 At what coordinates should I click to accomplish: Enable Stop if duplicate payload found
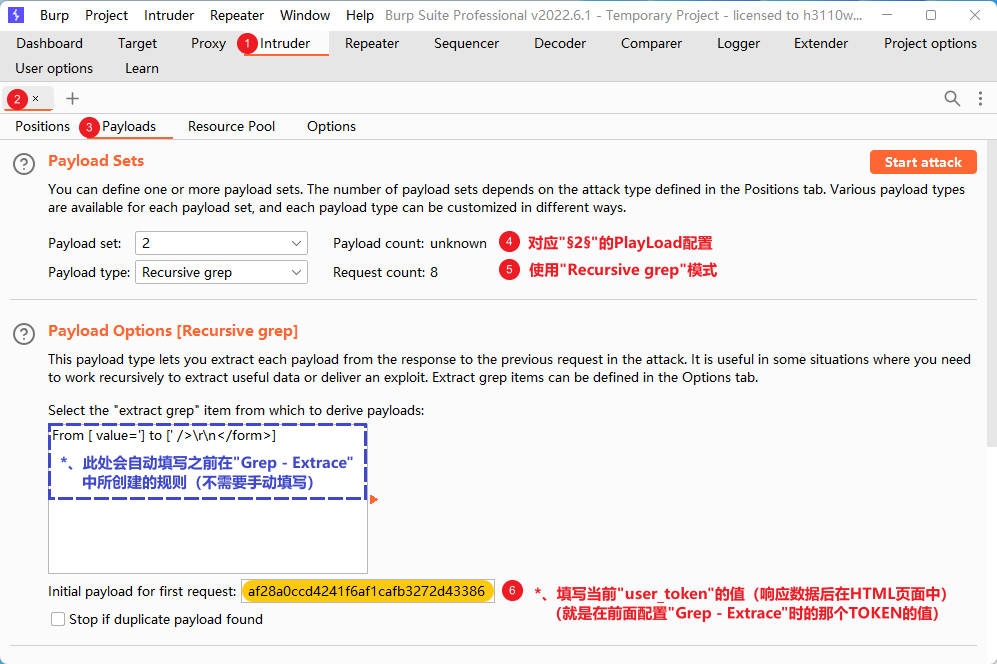pos(58,619)
